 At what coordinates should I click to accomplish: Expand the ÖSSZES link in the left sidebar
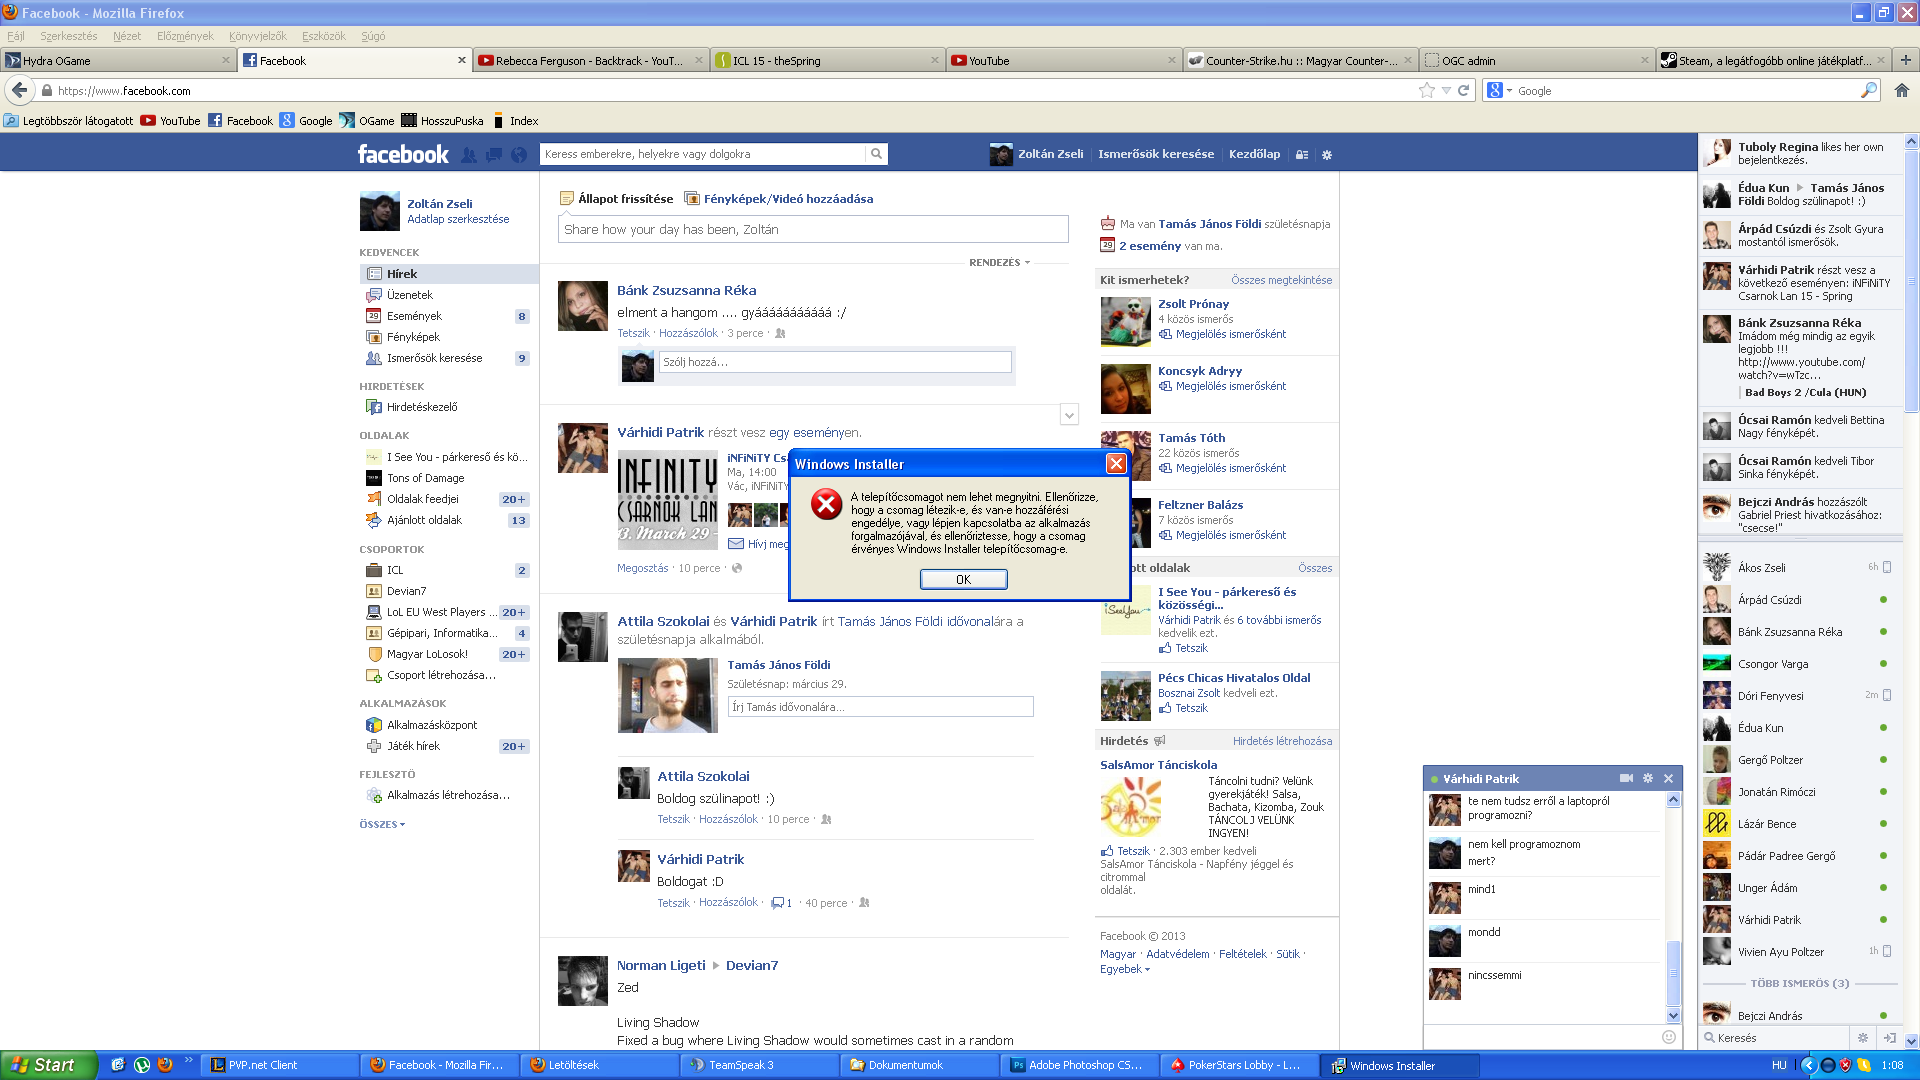pyautogui.click(x=382, y=824)
